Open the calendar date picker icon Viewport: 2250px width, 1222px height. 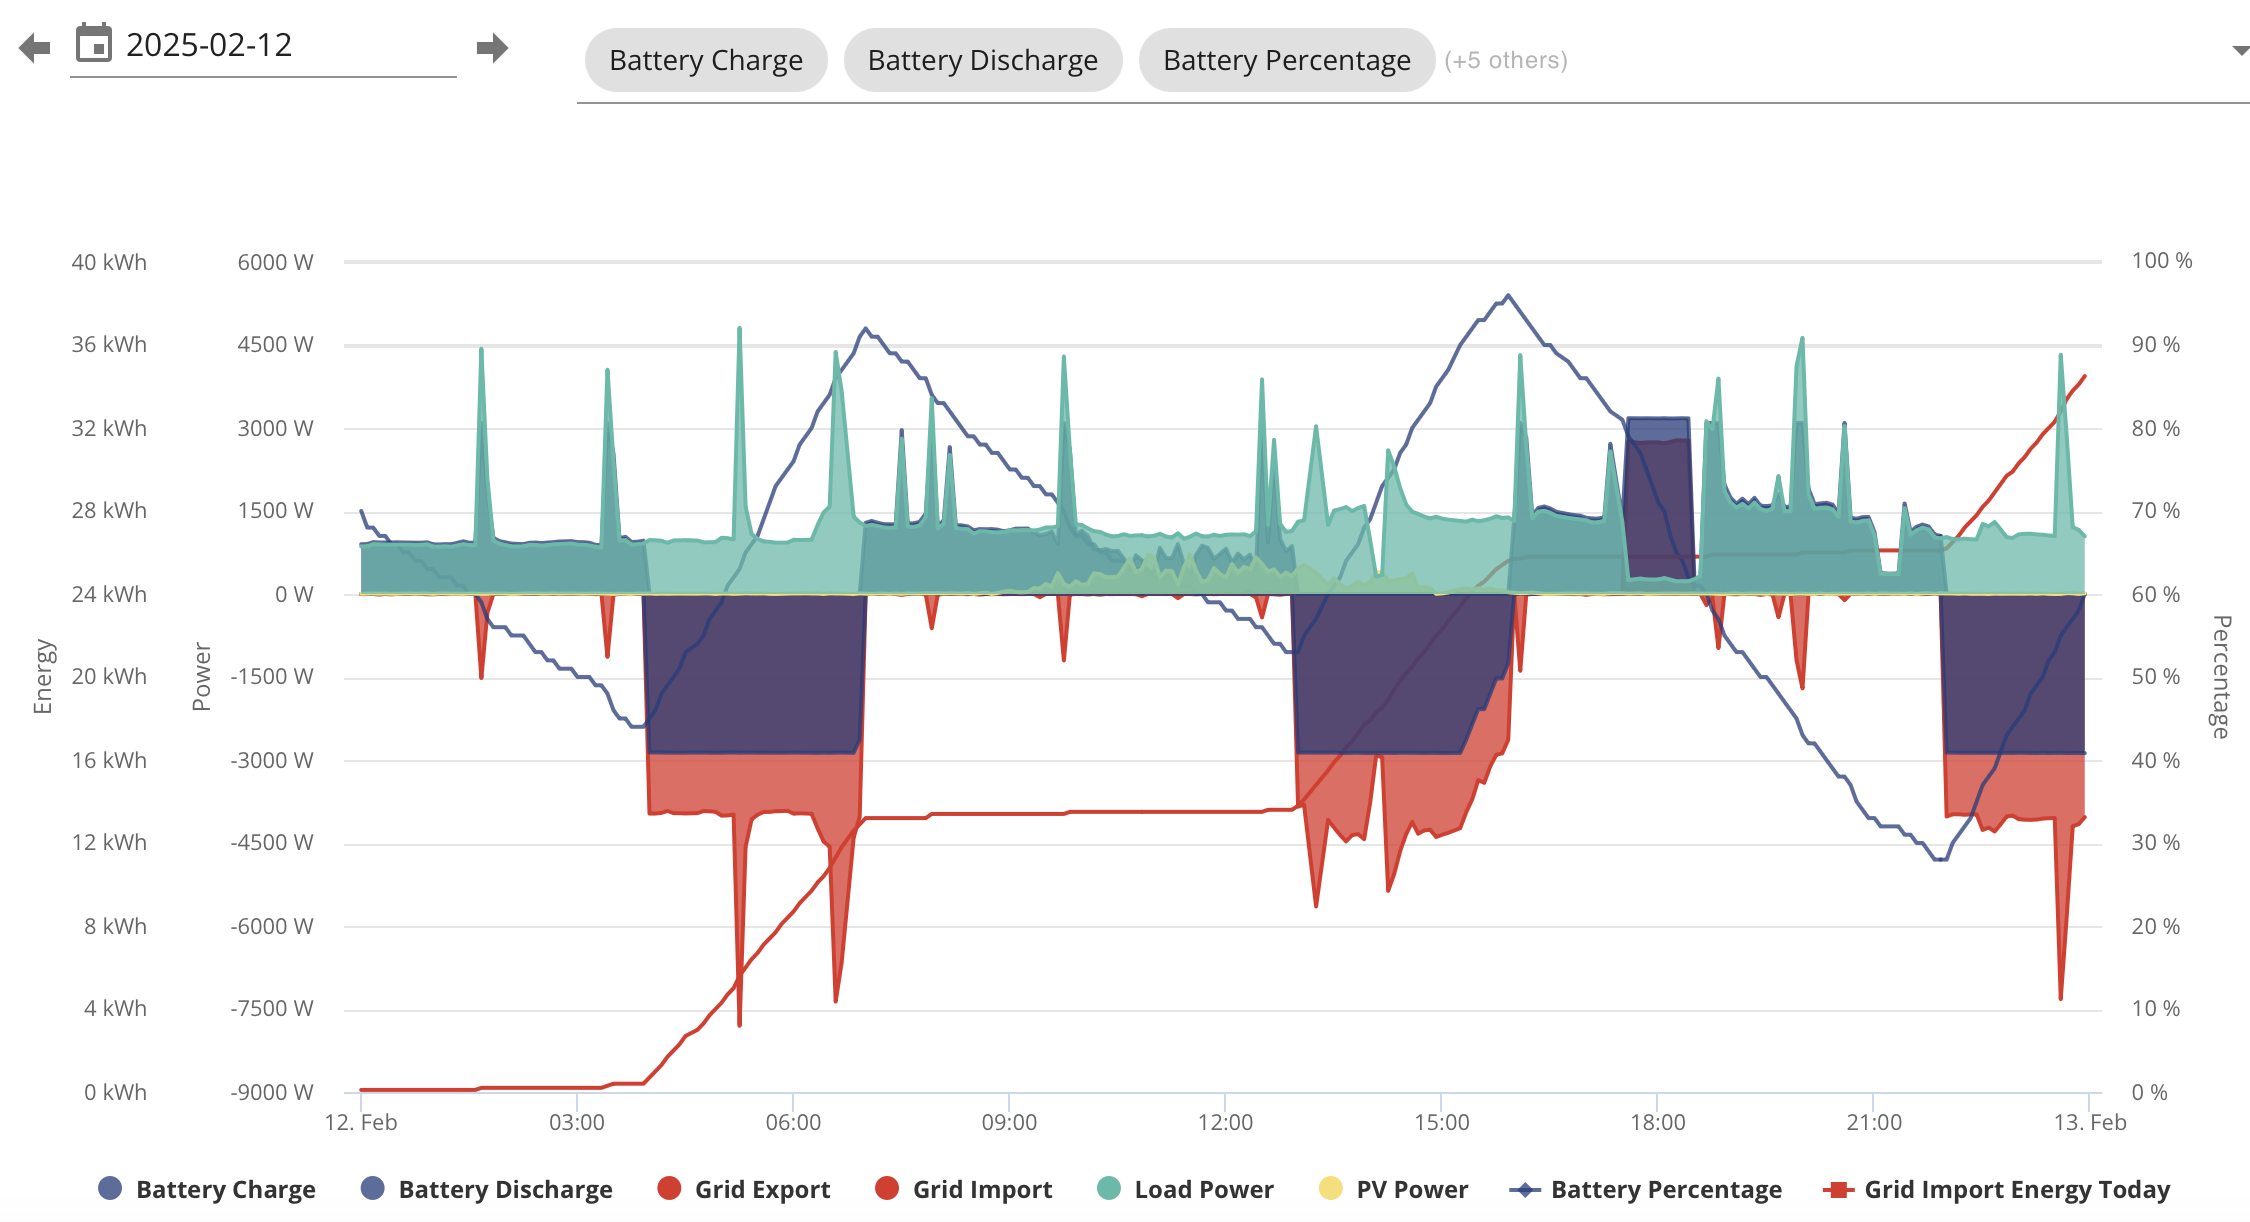click(94, 43)
